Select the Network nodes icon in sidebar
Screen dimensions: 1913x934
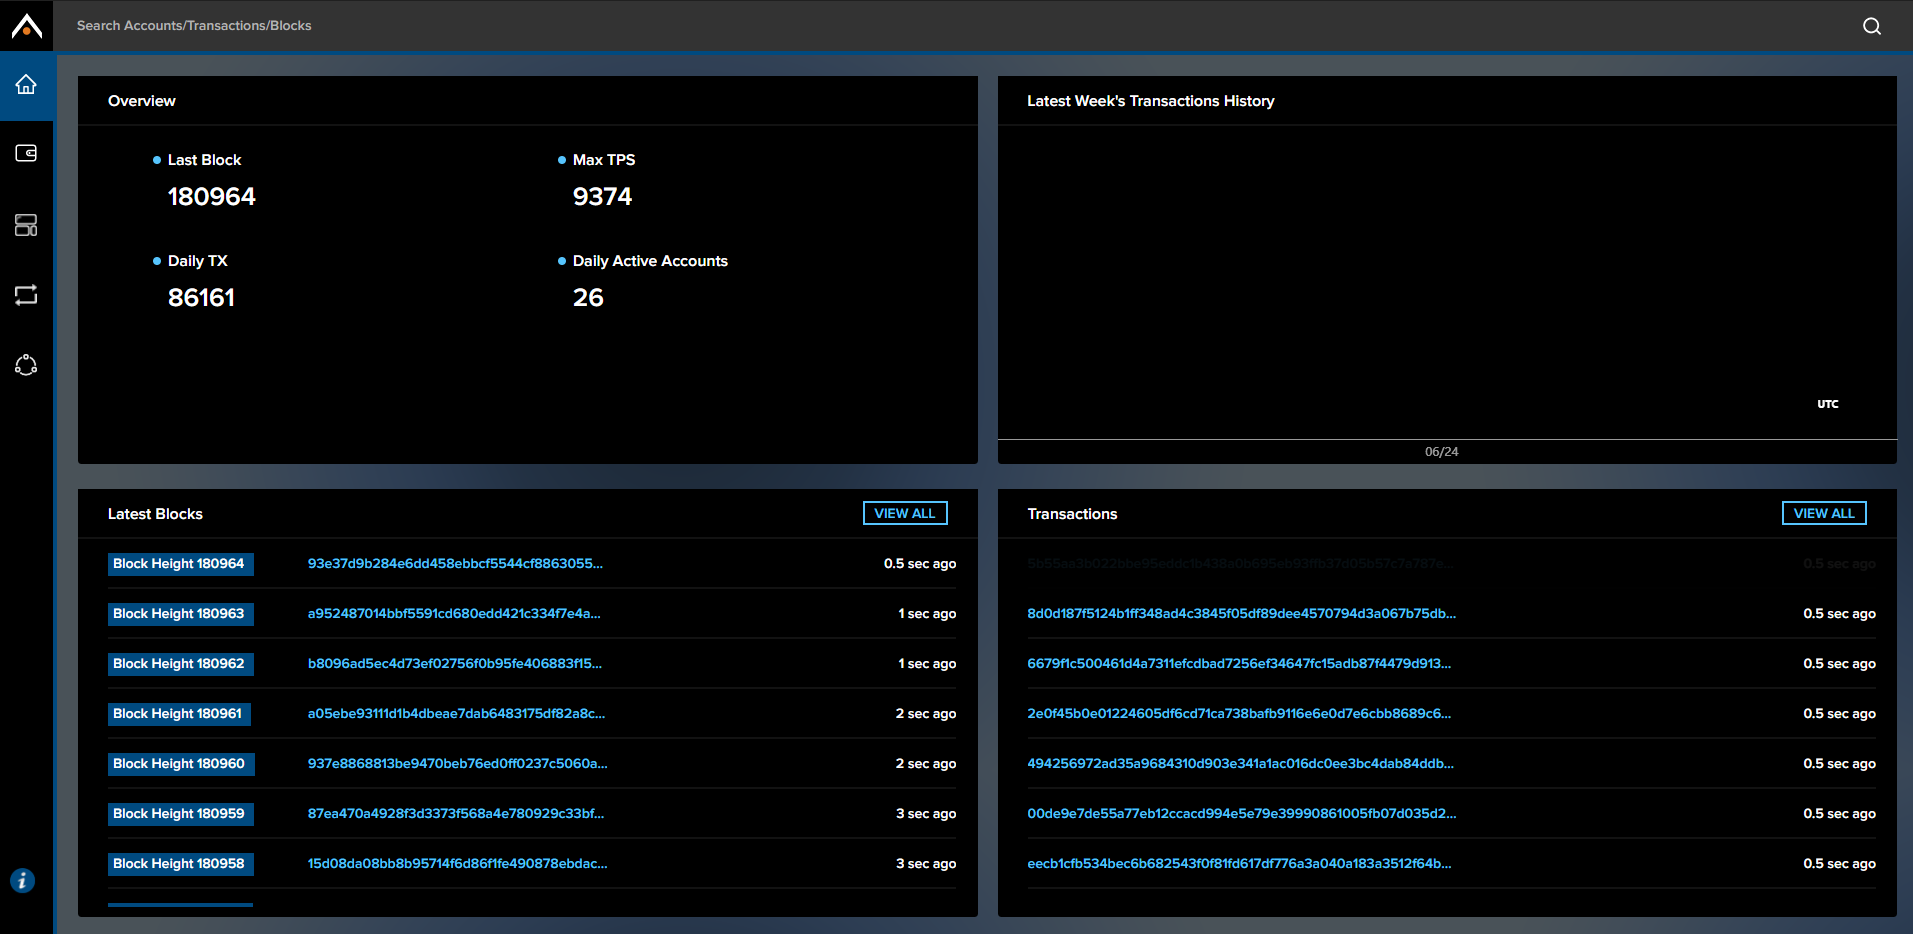(26, 365)
